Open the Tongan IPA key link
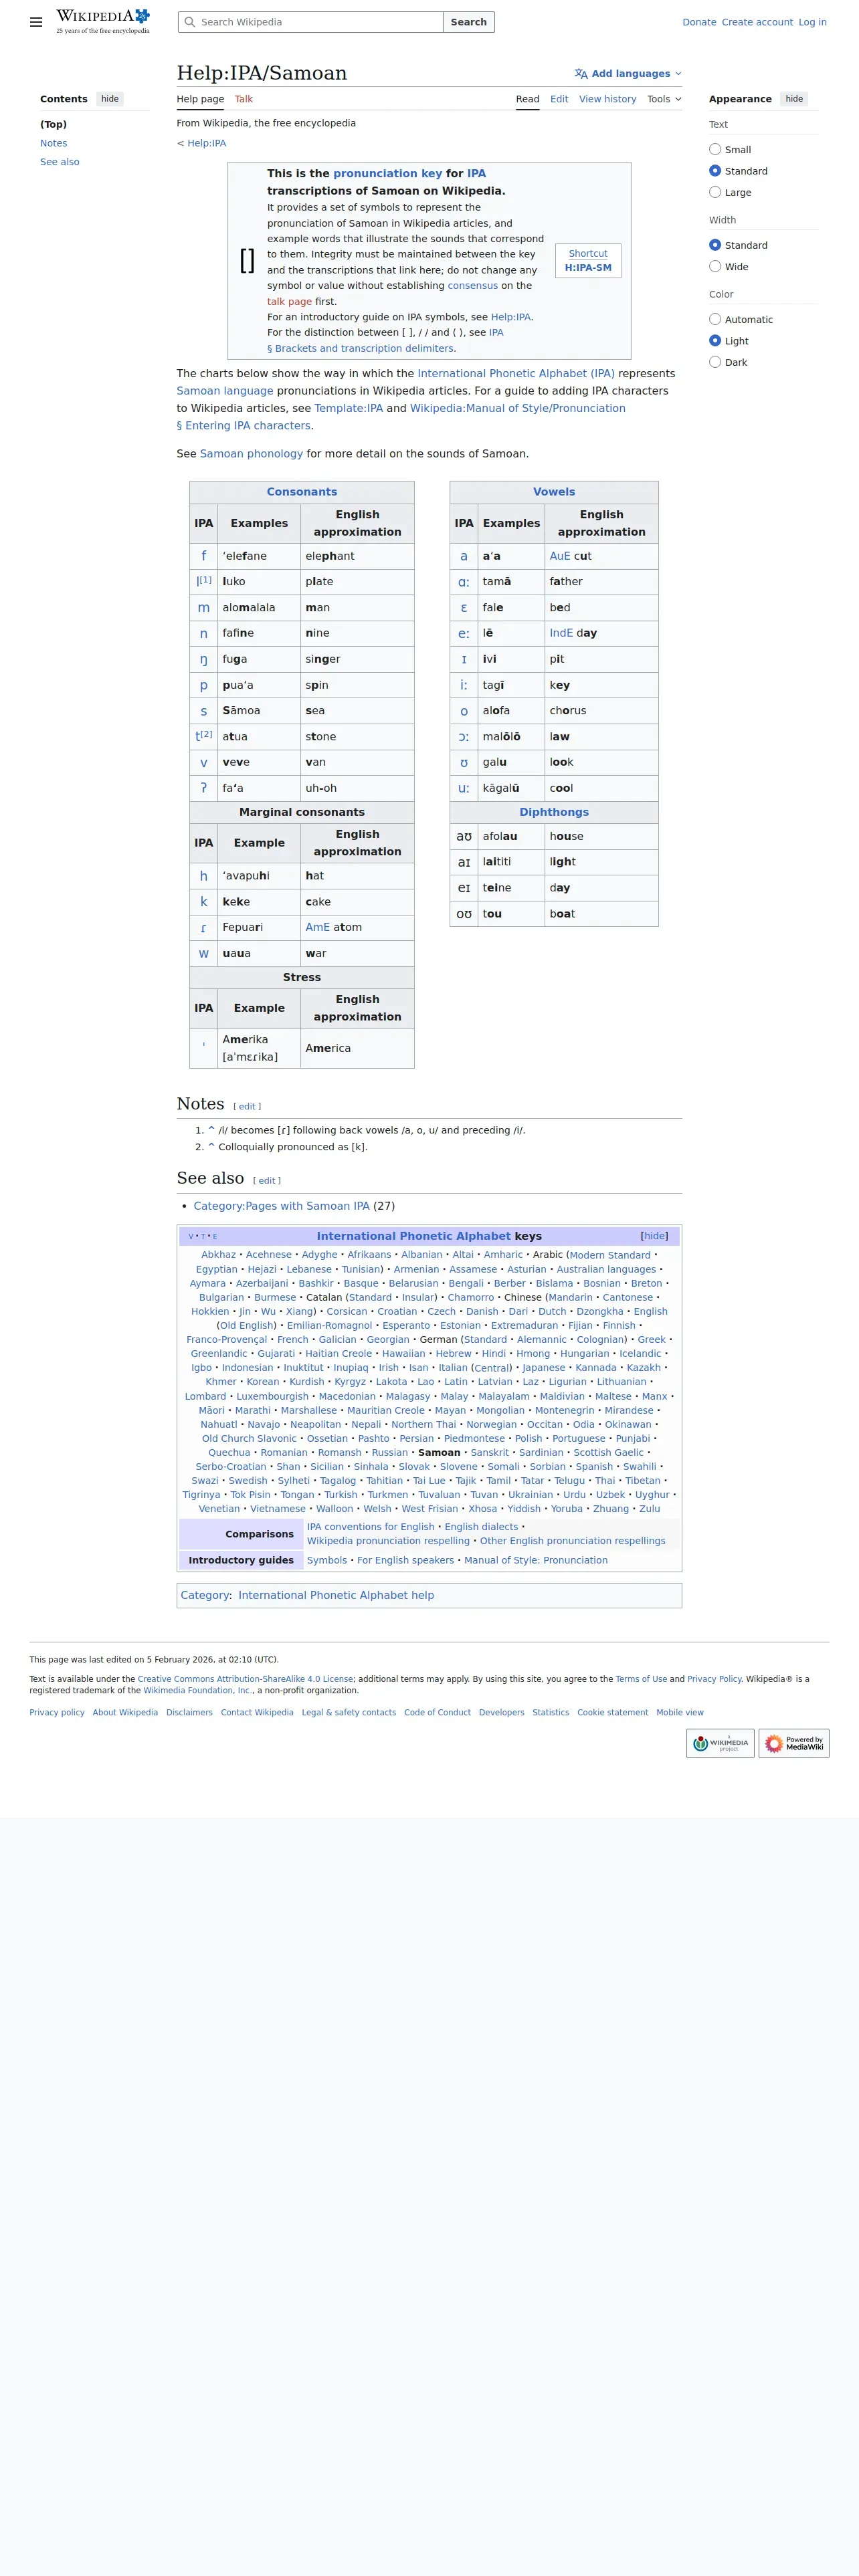 point(297,1495)
